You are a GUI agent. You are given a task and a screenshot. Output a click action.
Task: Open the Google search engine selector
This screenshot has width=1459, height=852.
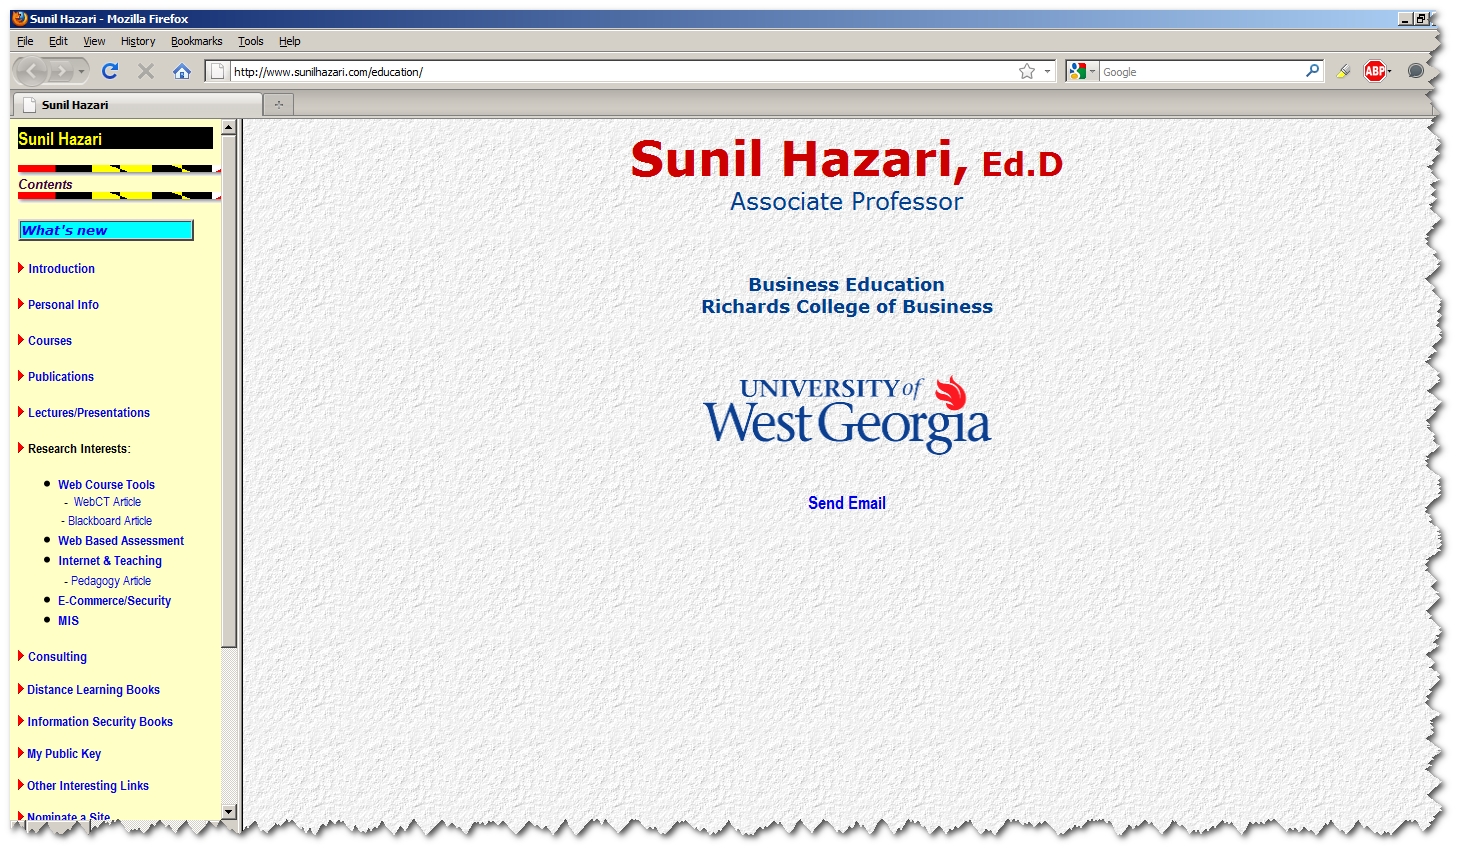point(1082,71)
